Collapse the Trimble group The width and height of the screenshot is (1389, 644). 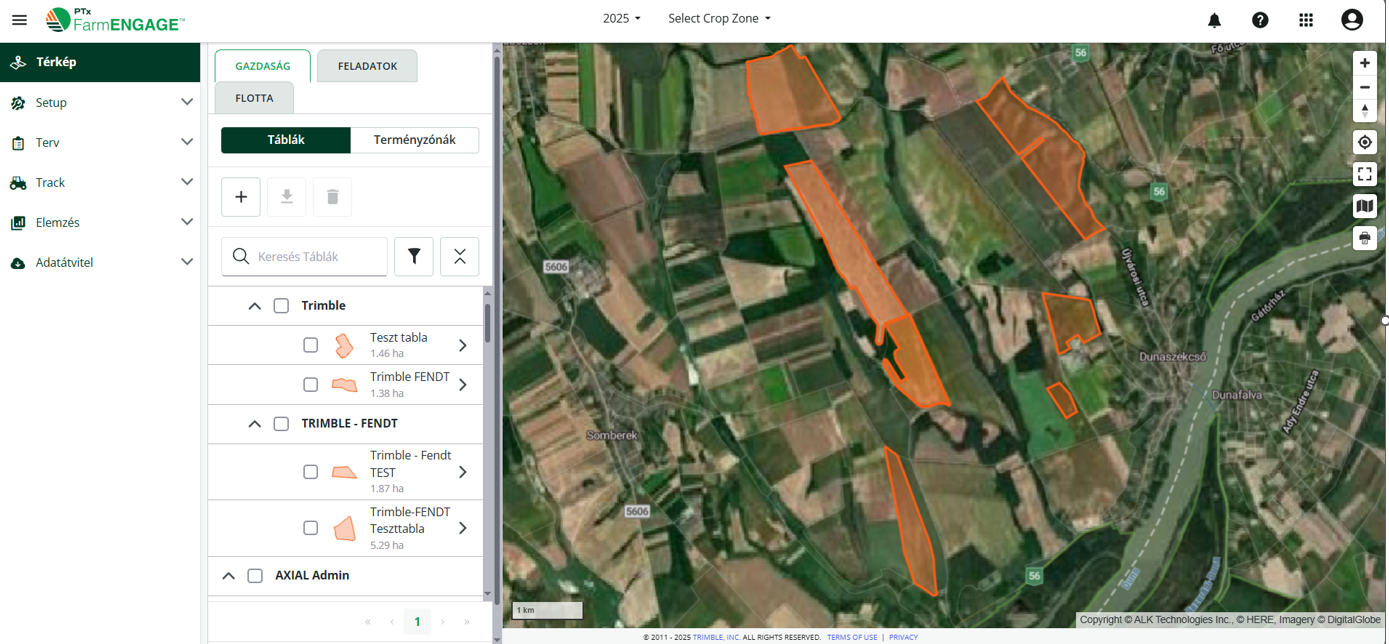255,306
